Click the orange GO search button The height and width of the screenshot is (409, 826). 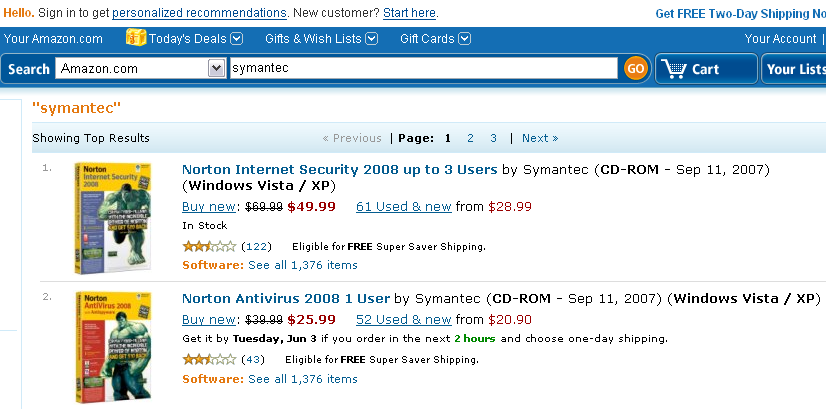coord(635,69)
